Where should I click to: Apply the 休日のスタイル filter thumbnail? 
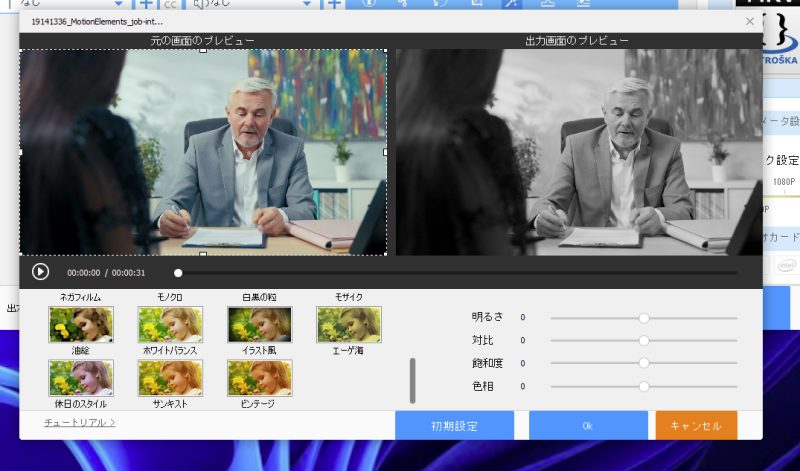[x=81, y=377]
